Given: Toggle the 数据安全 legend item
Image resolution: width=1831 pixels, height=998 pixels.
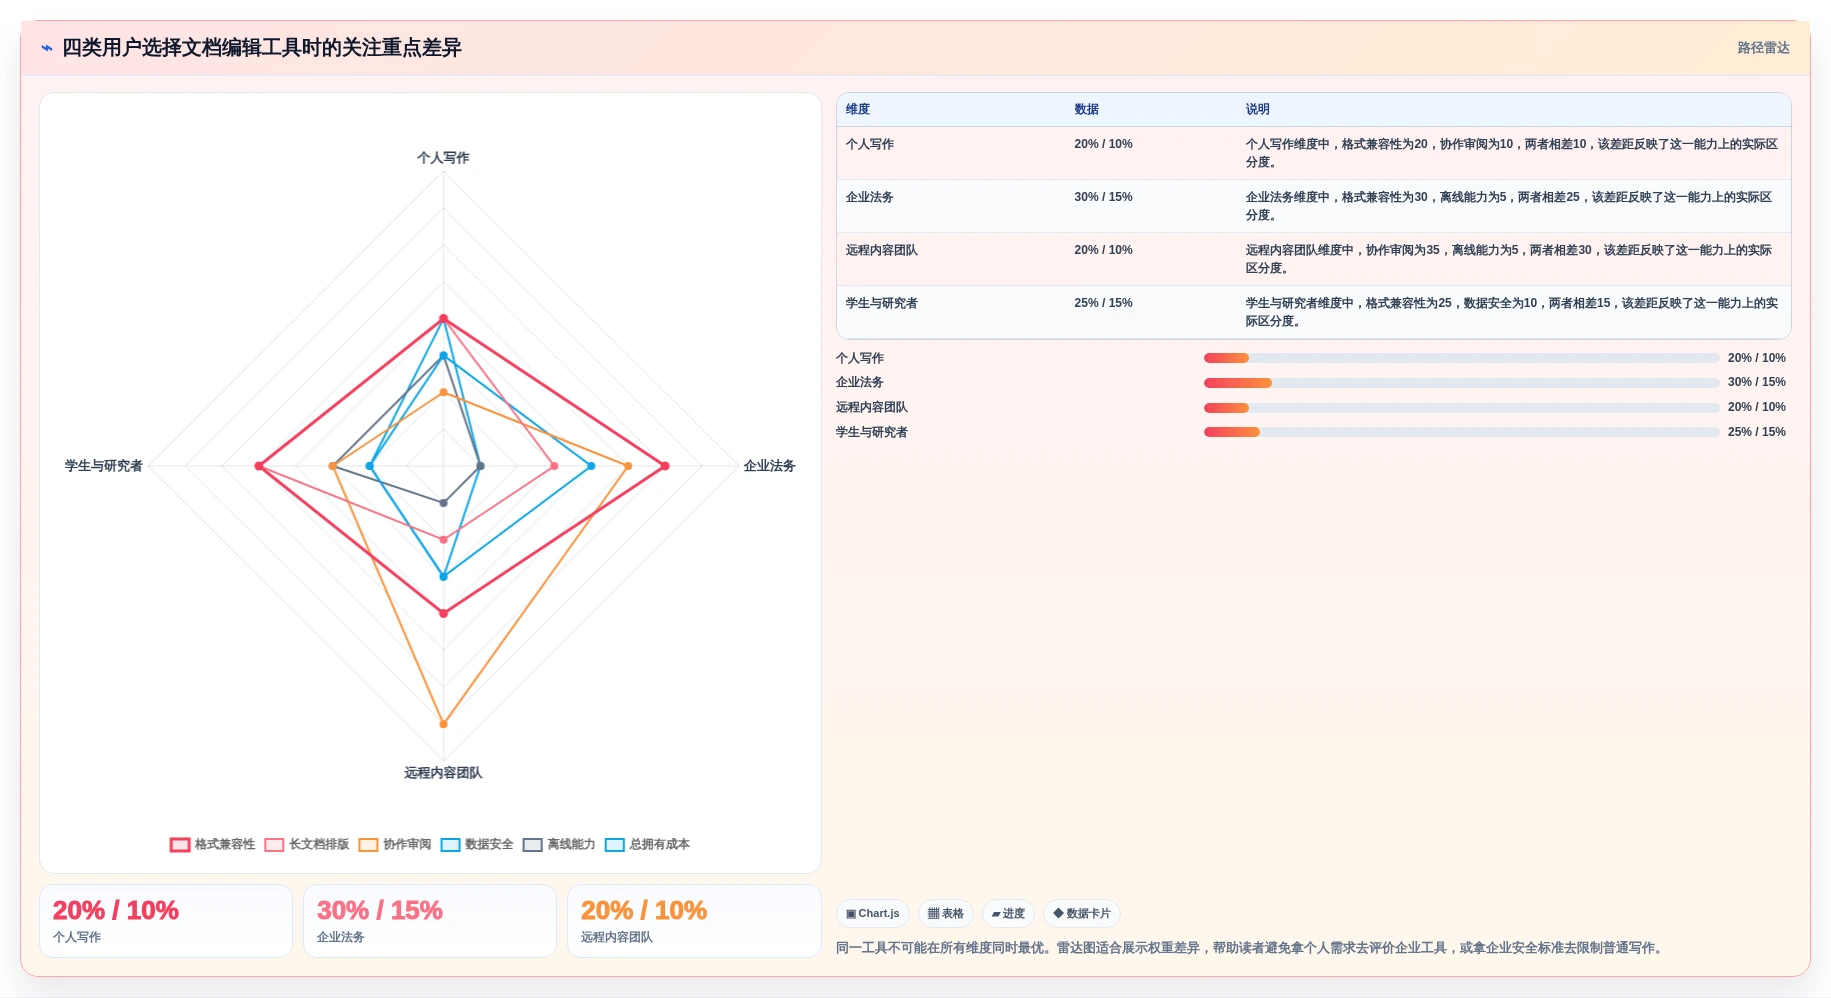Looking at the screenshot, I should pos(477,845).
